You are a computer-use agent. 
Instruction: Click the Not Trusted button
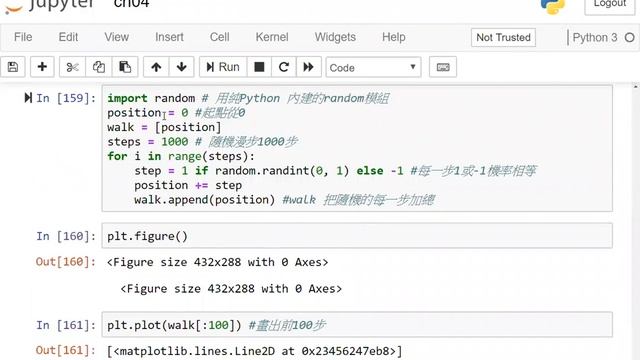[x=503, y=38]
